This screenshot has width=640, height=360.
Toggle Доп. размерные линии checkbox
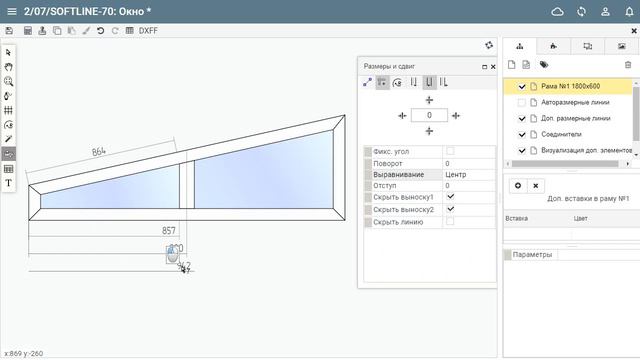coord(522,118)
